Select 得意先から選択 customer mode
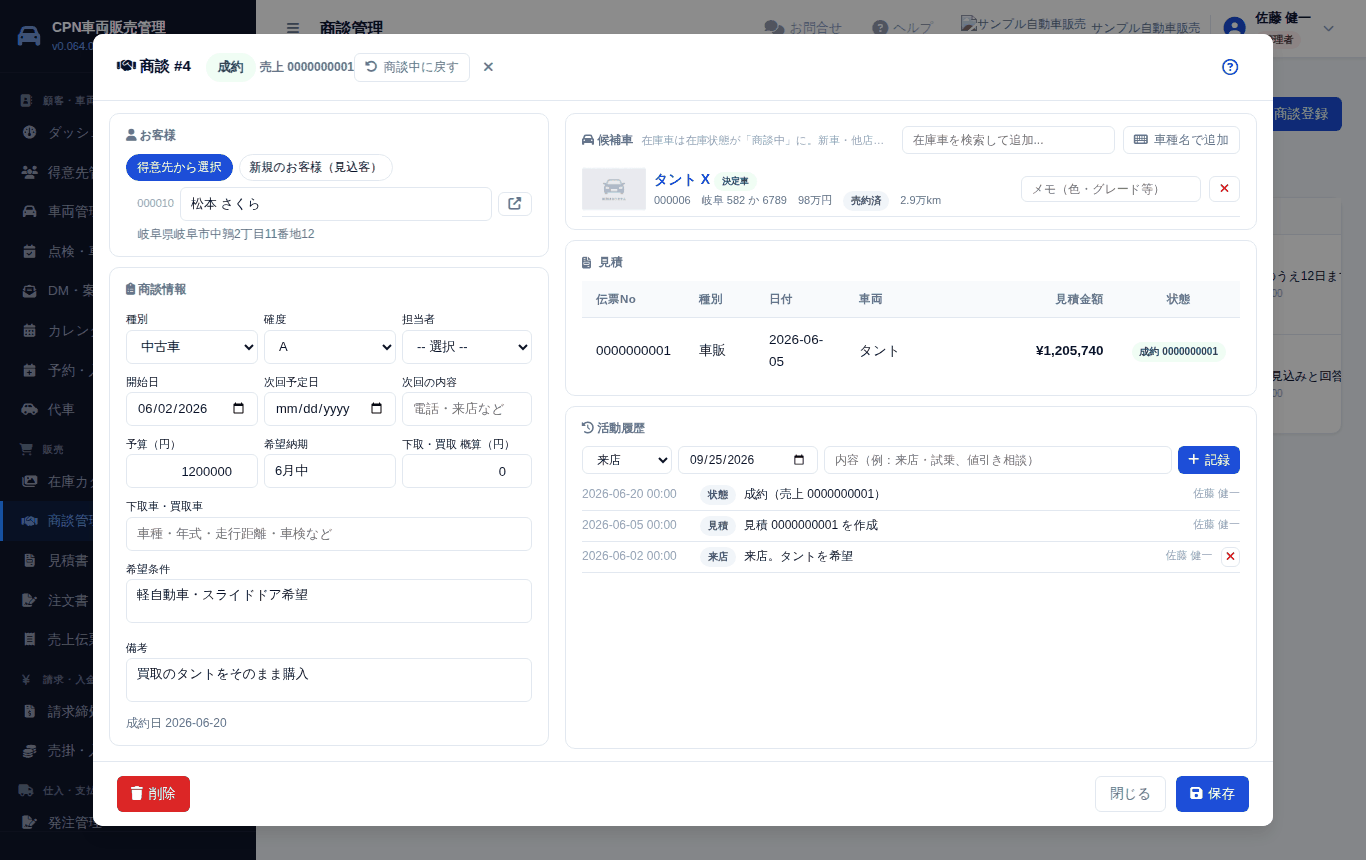The image size is (1366, 860). (x=179, y=167)
